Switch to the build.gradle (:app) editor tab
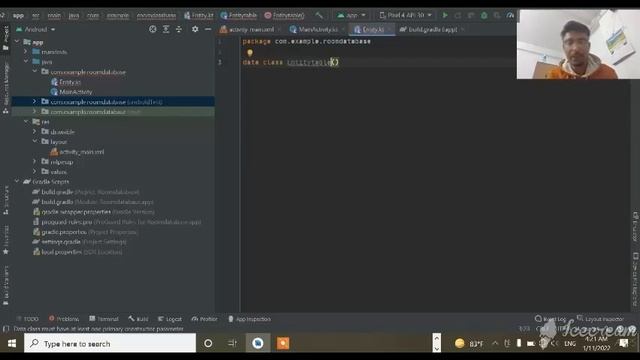 [x=432, y=29]
